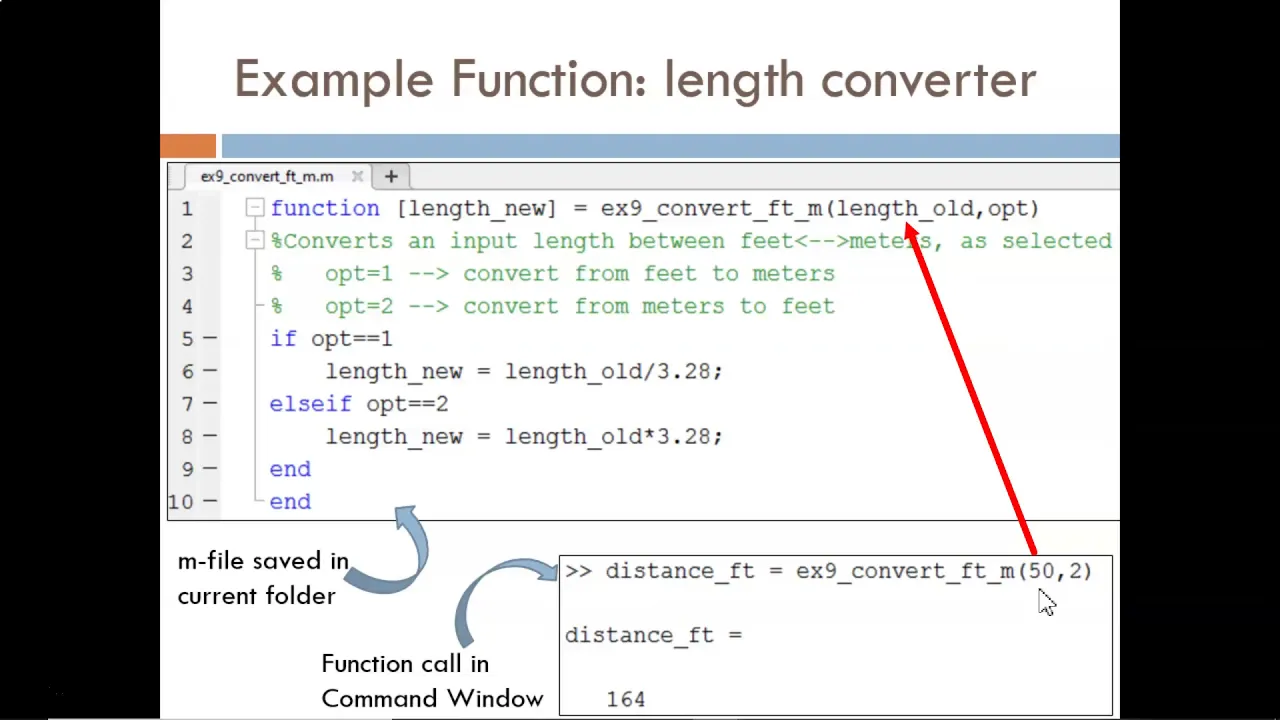This screenshot has height=720, width=1280.
Task: Click 'length_new = length_old*3.28;' line
Action: 524,436
